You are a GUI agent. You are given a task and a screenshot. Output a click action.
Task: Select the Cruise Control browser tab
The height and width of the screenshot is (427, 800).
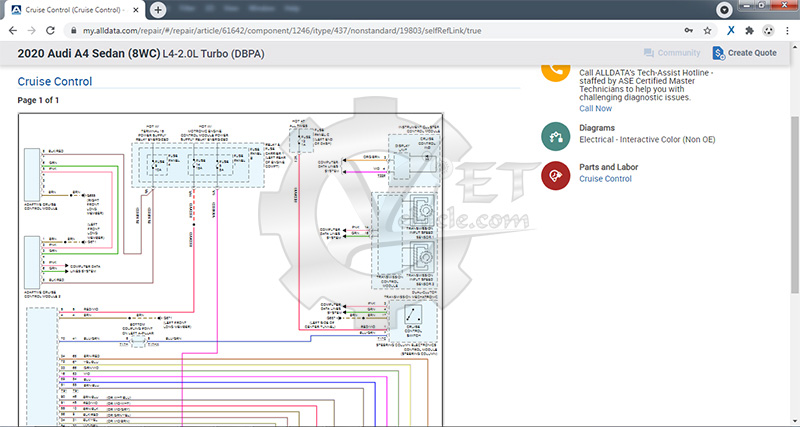74,10
